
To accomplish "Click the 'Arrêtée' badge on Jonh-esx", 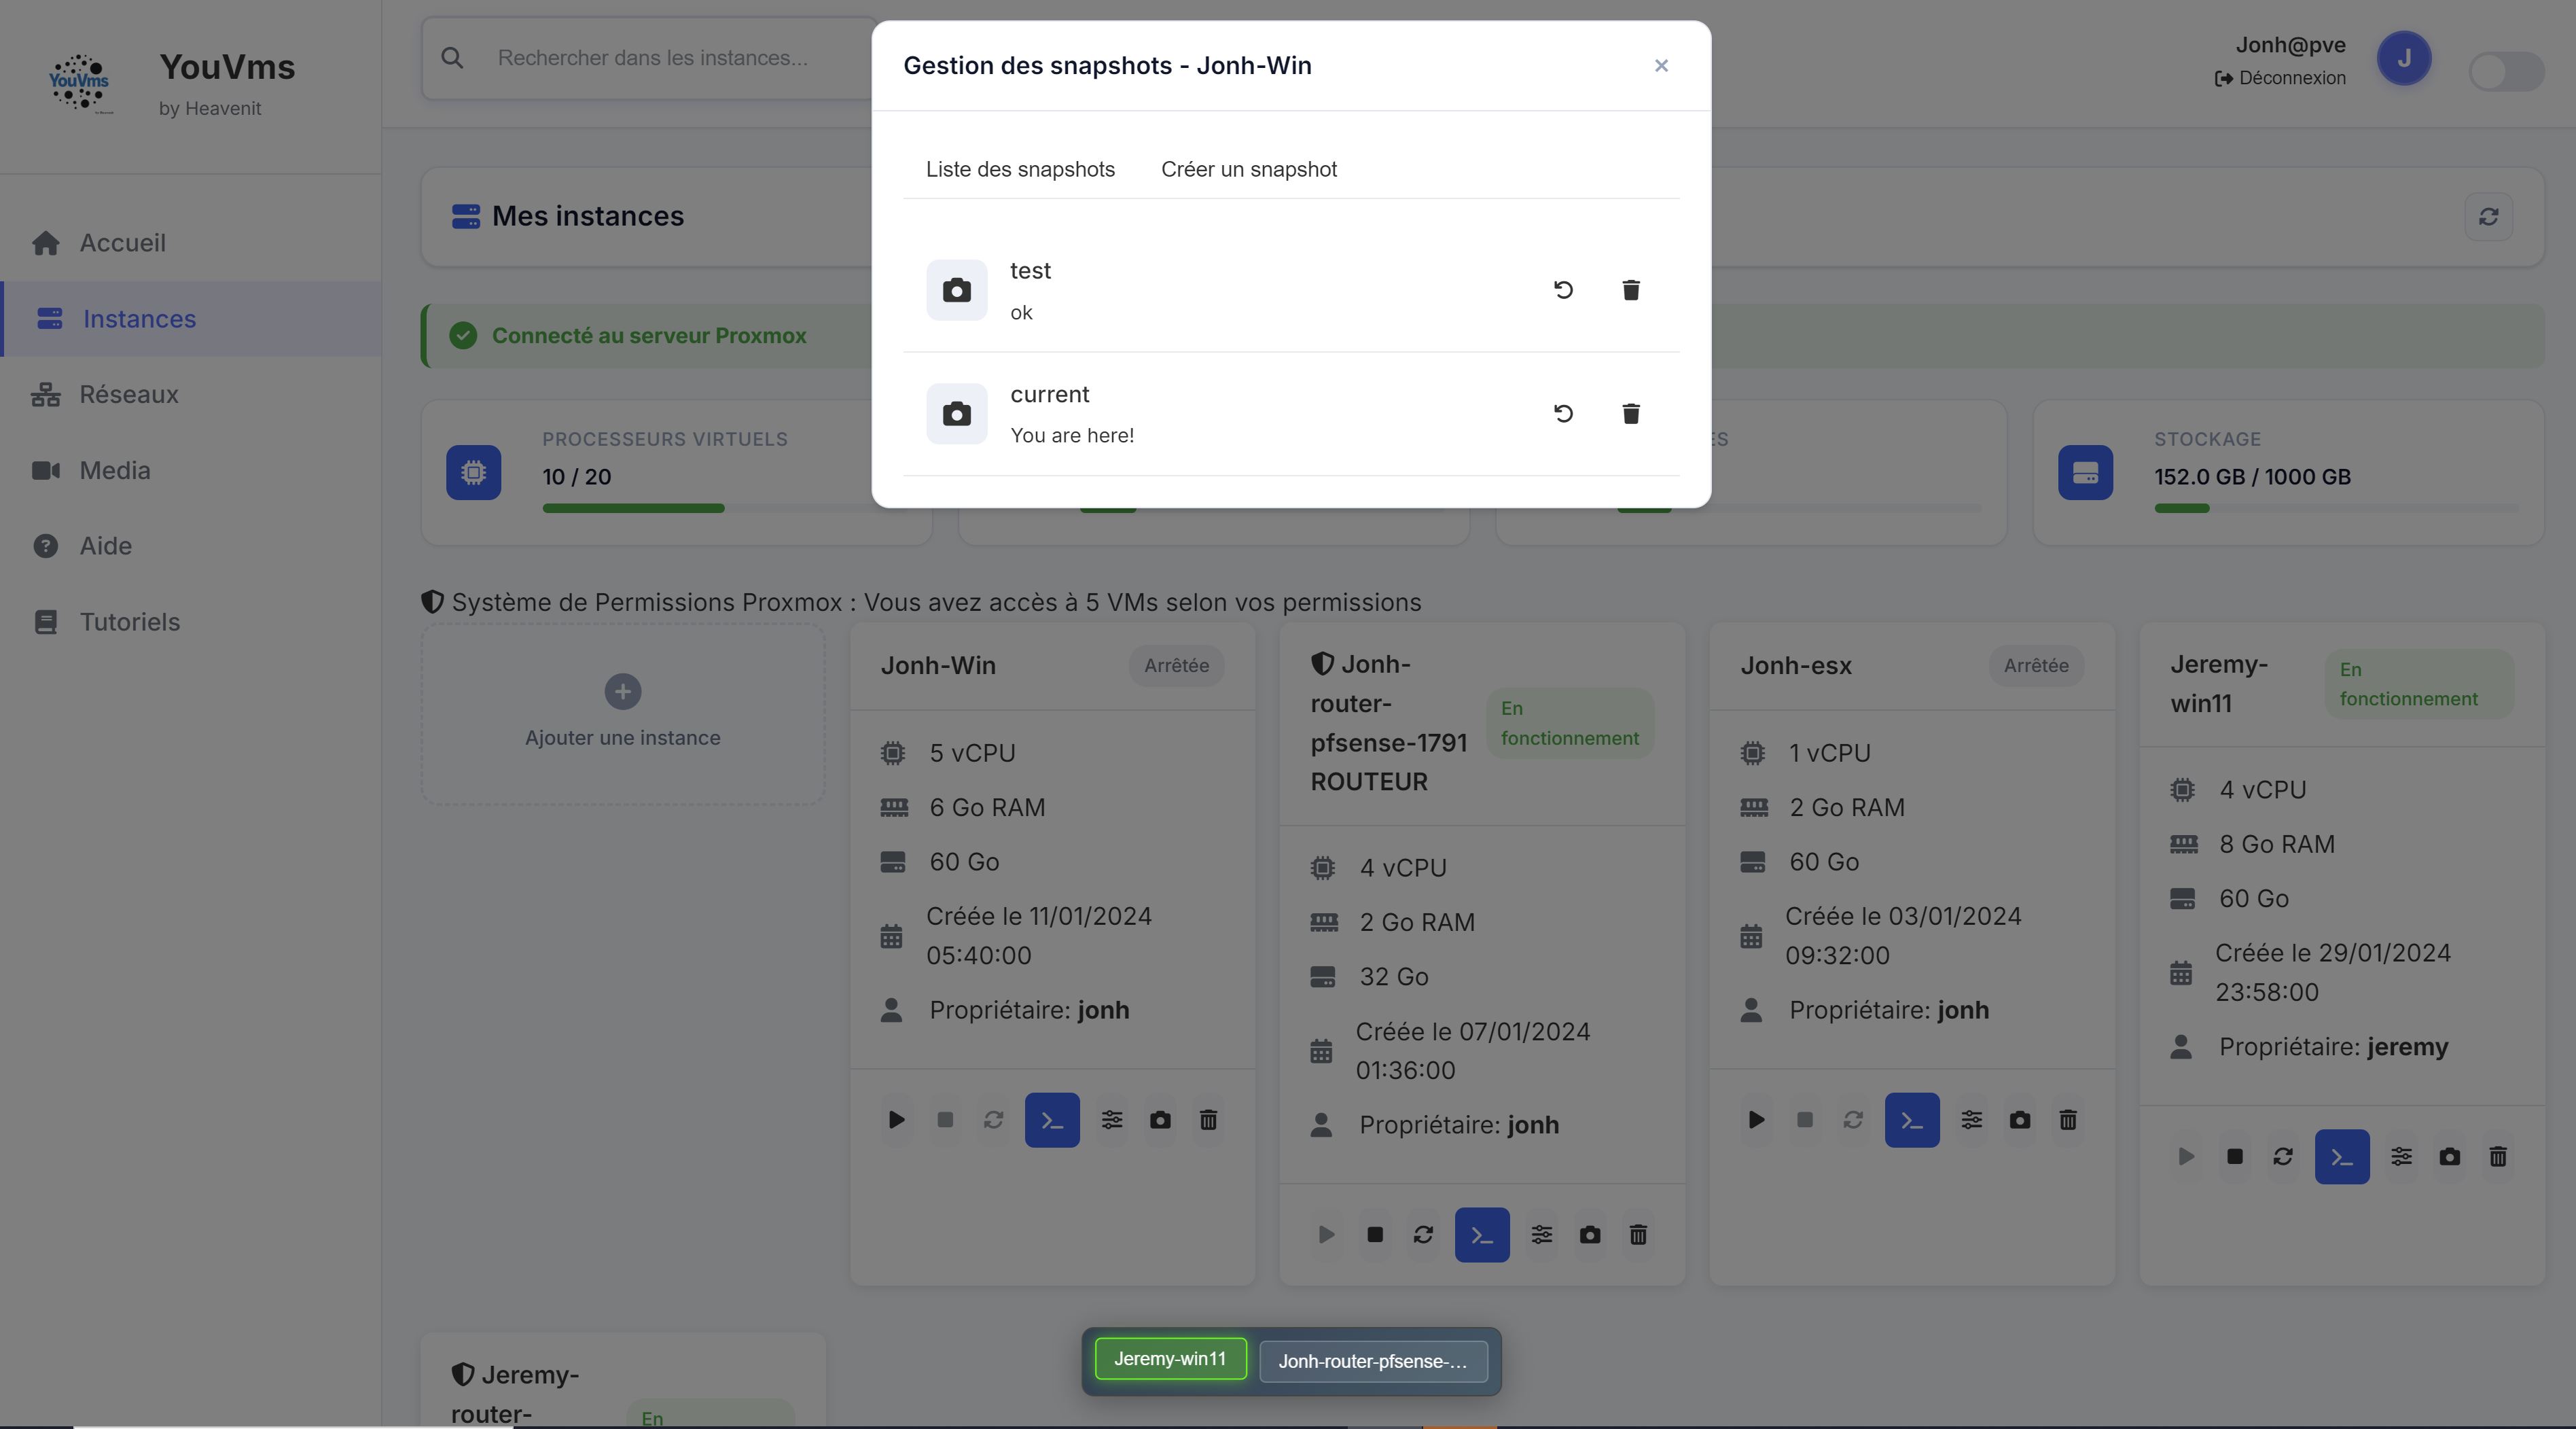I will click(2036, 666).
